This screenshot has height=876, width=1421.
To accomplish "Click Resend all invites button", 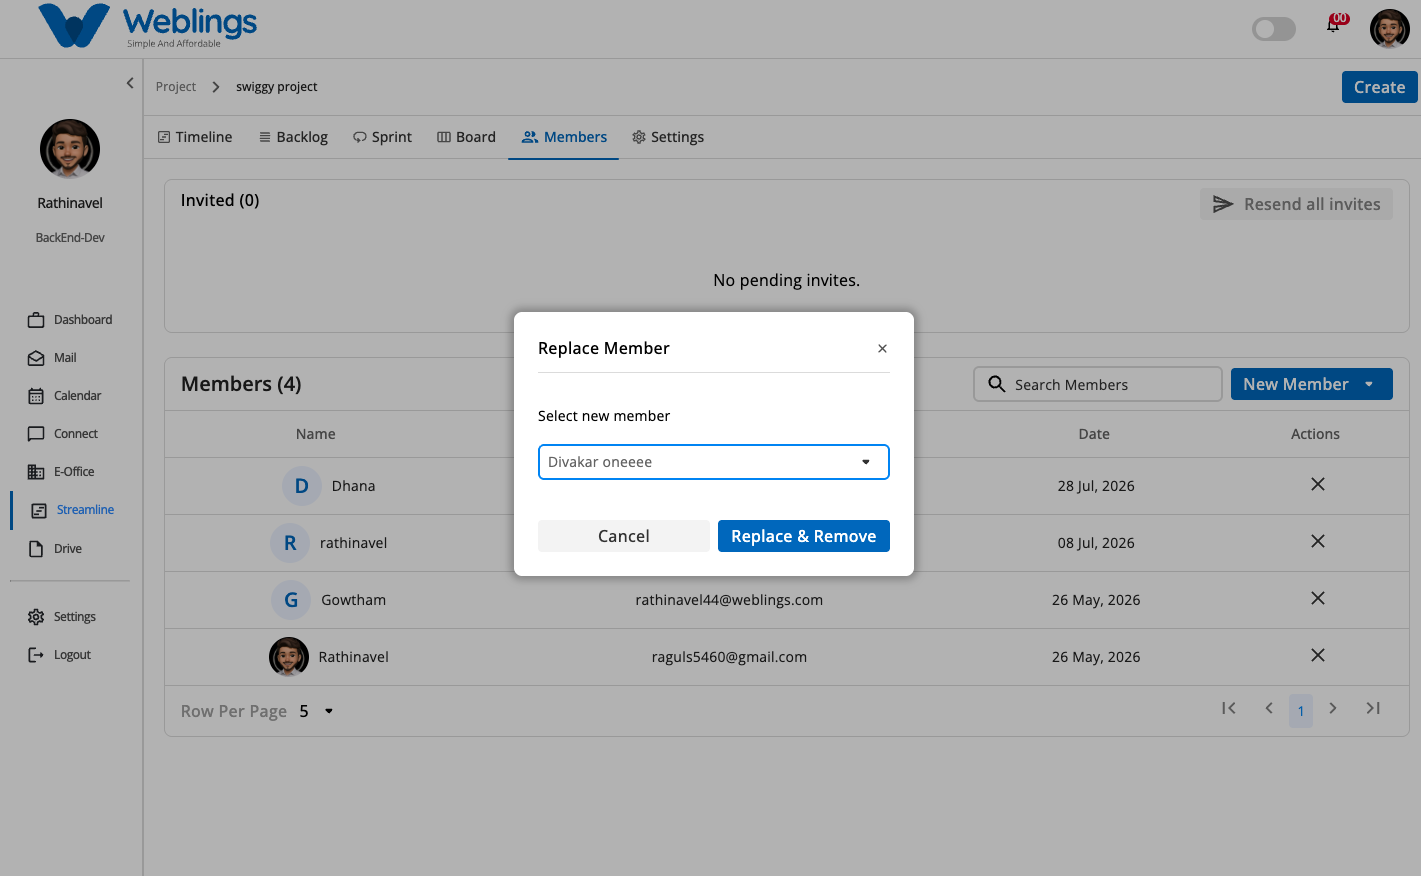I will [x=1296, y=204].
